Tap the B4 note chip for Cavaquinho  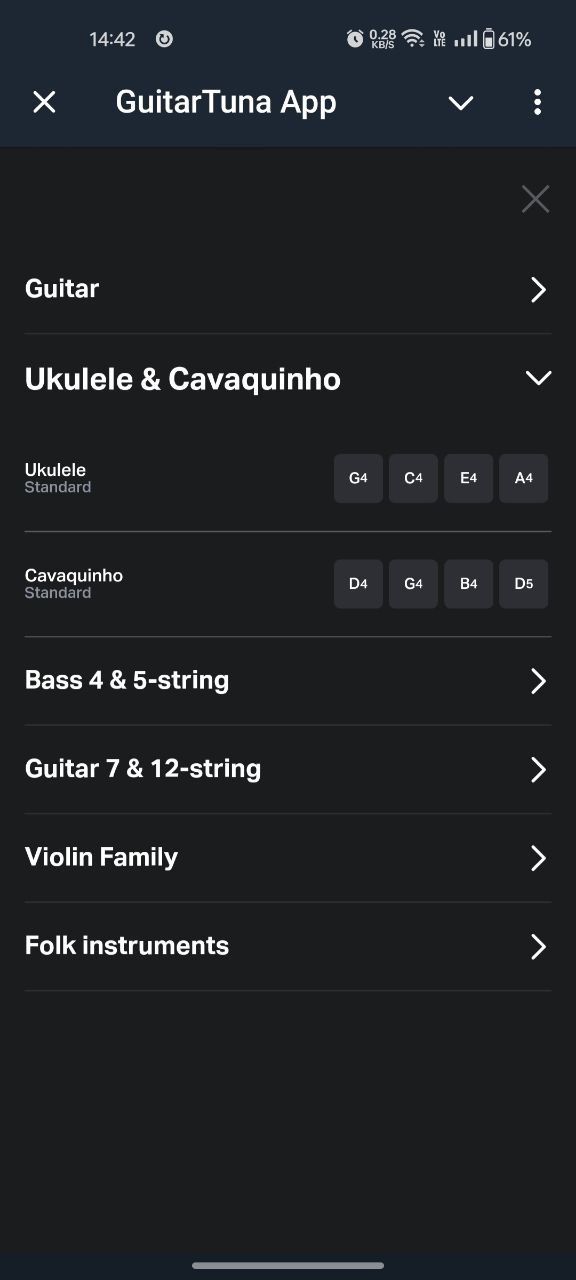[468, 584]
